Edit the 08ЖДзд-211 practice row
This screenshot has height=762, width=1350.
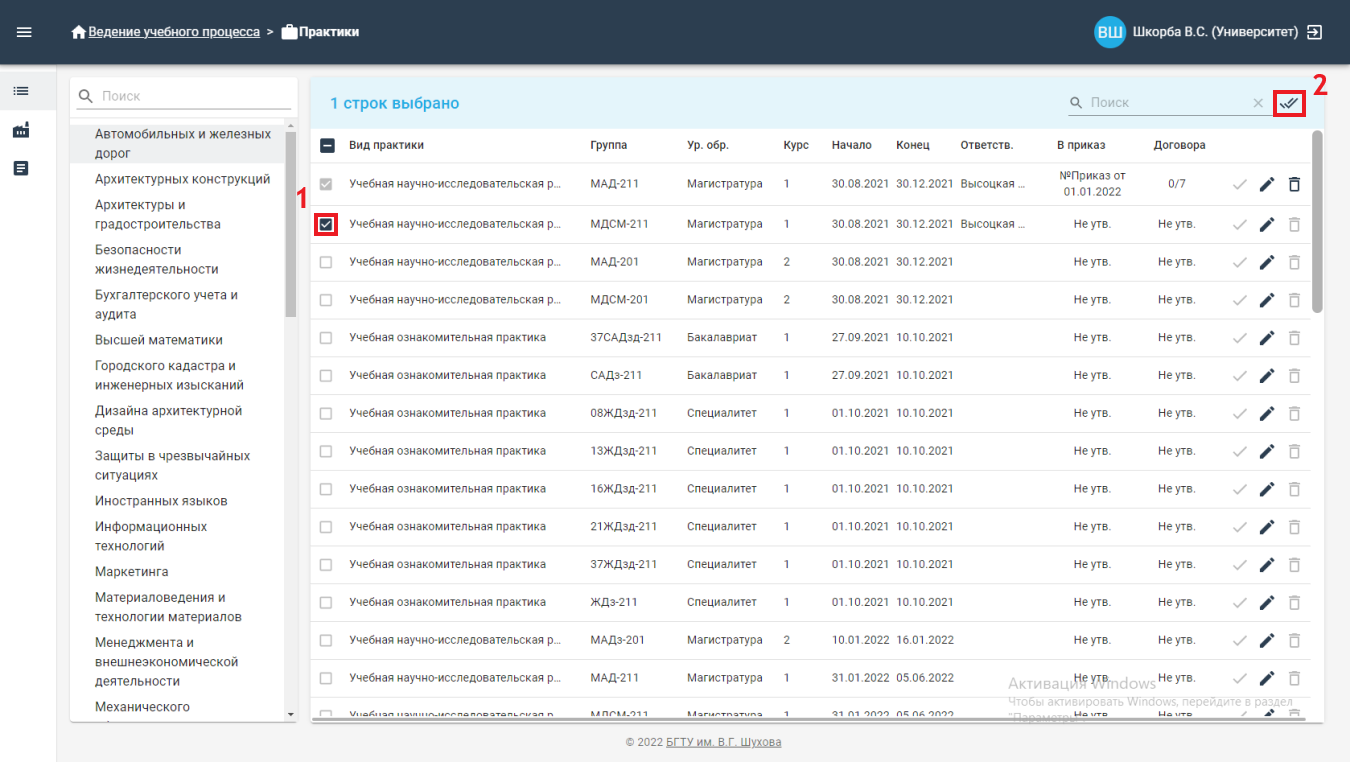point(1267,413)
